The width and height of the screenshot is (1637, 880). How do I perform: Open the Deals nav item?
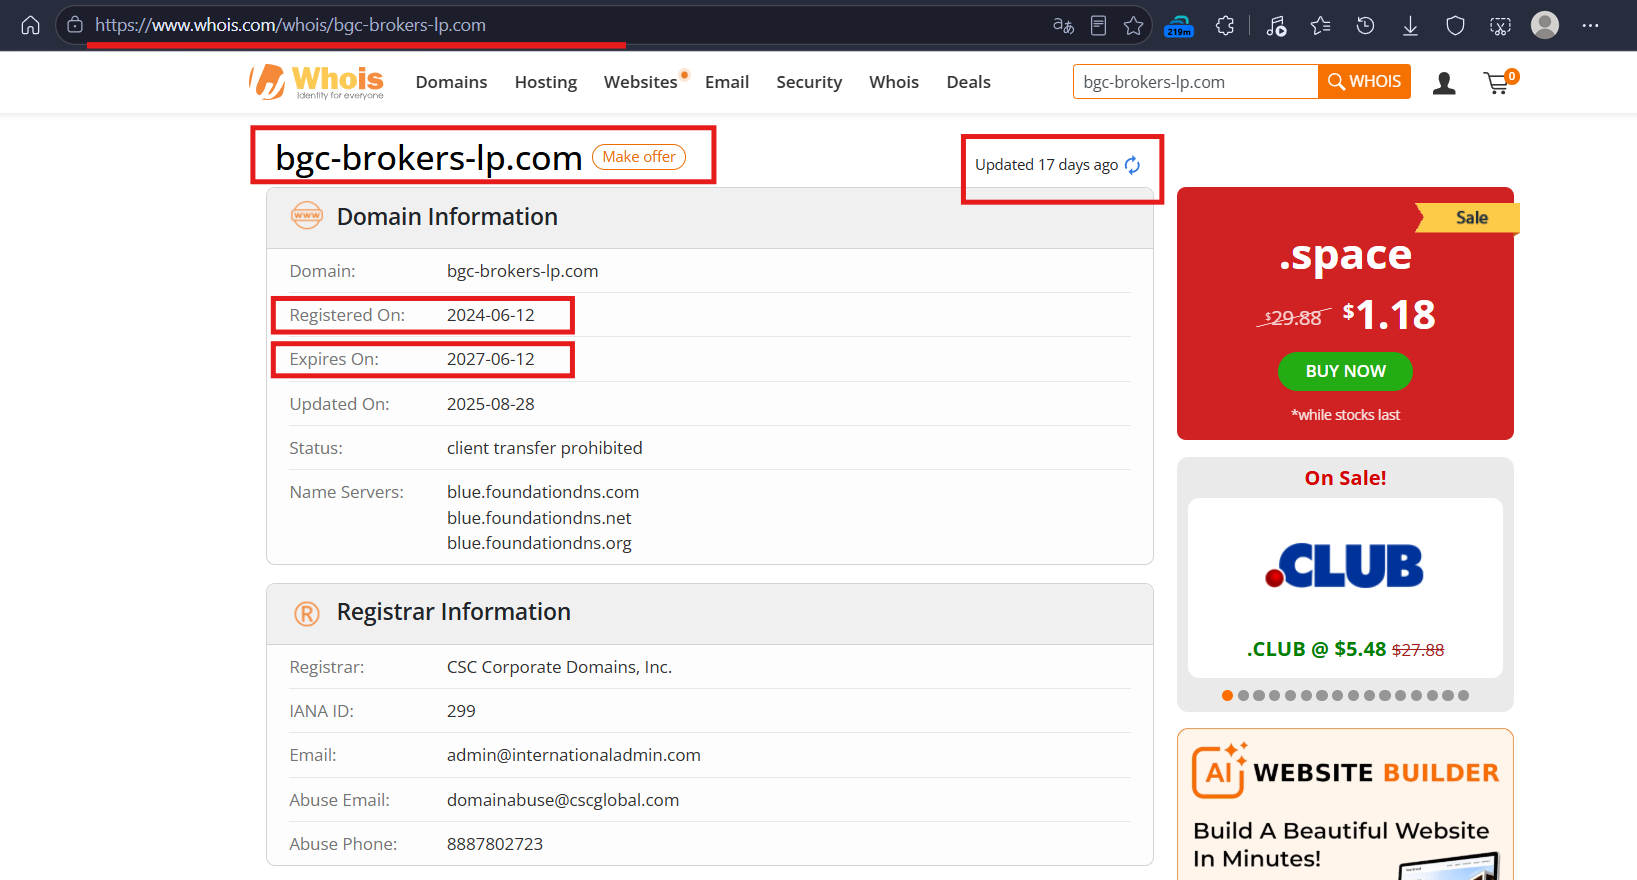click(x=969, y=82)
